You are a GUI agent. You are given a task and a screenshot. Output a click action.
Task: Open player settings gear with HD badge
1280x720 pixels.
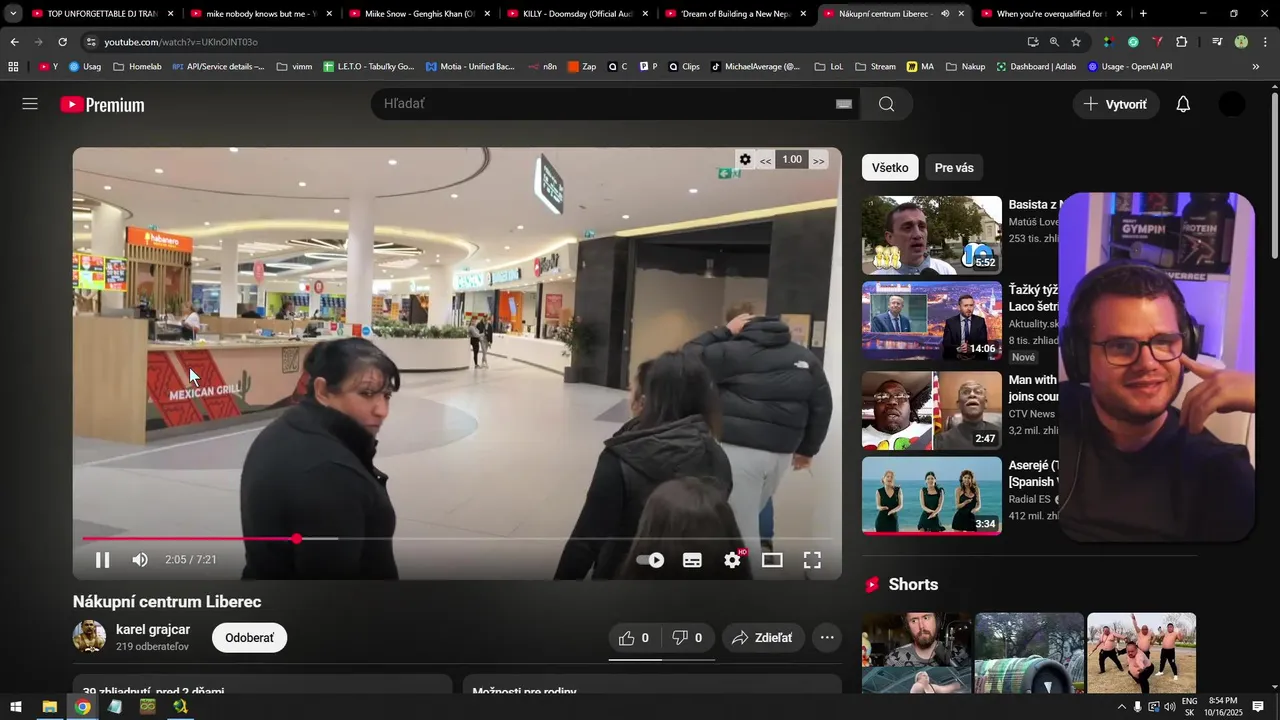pos(733,560)
